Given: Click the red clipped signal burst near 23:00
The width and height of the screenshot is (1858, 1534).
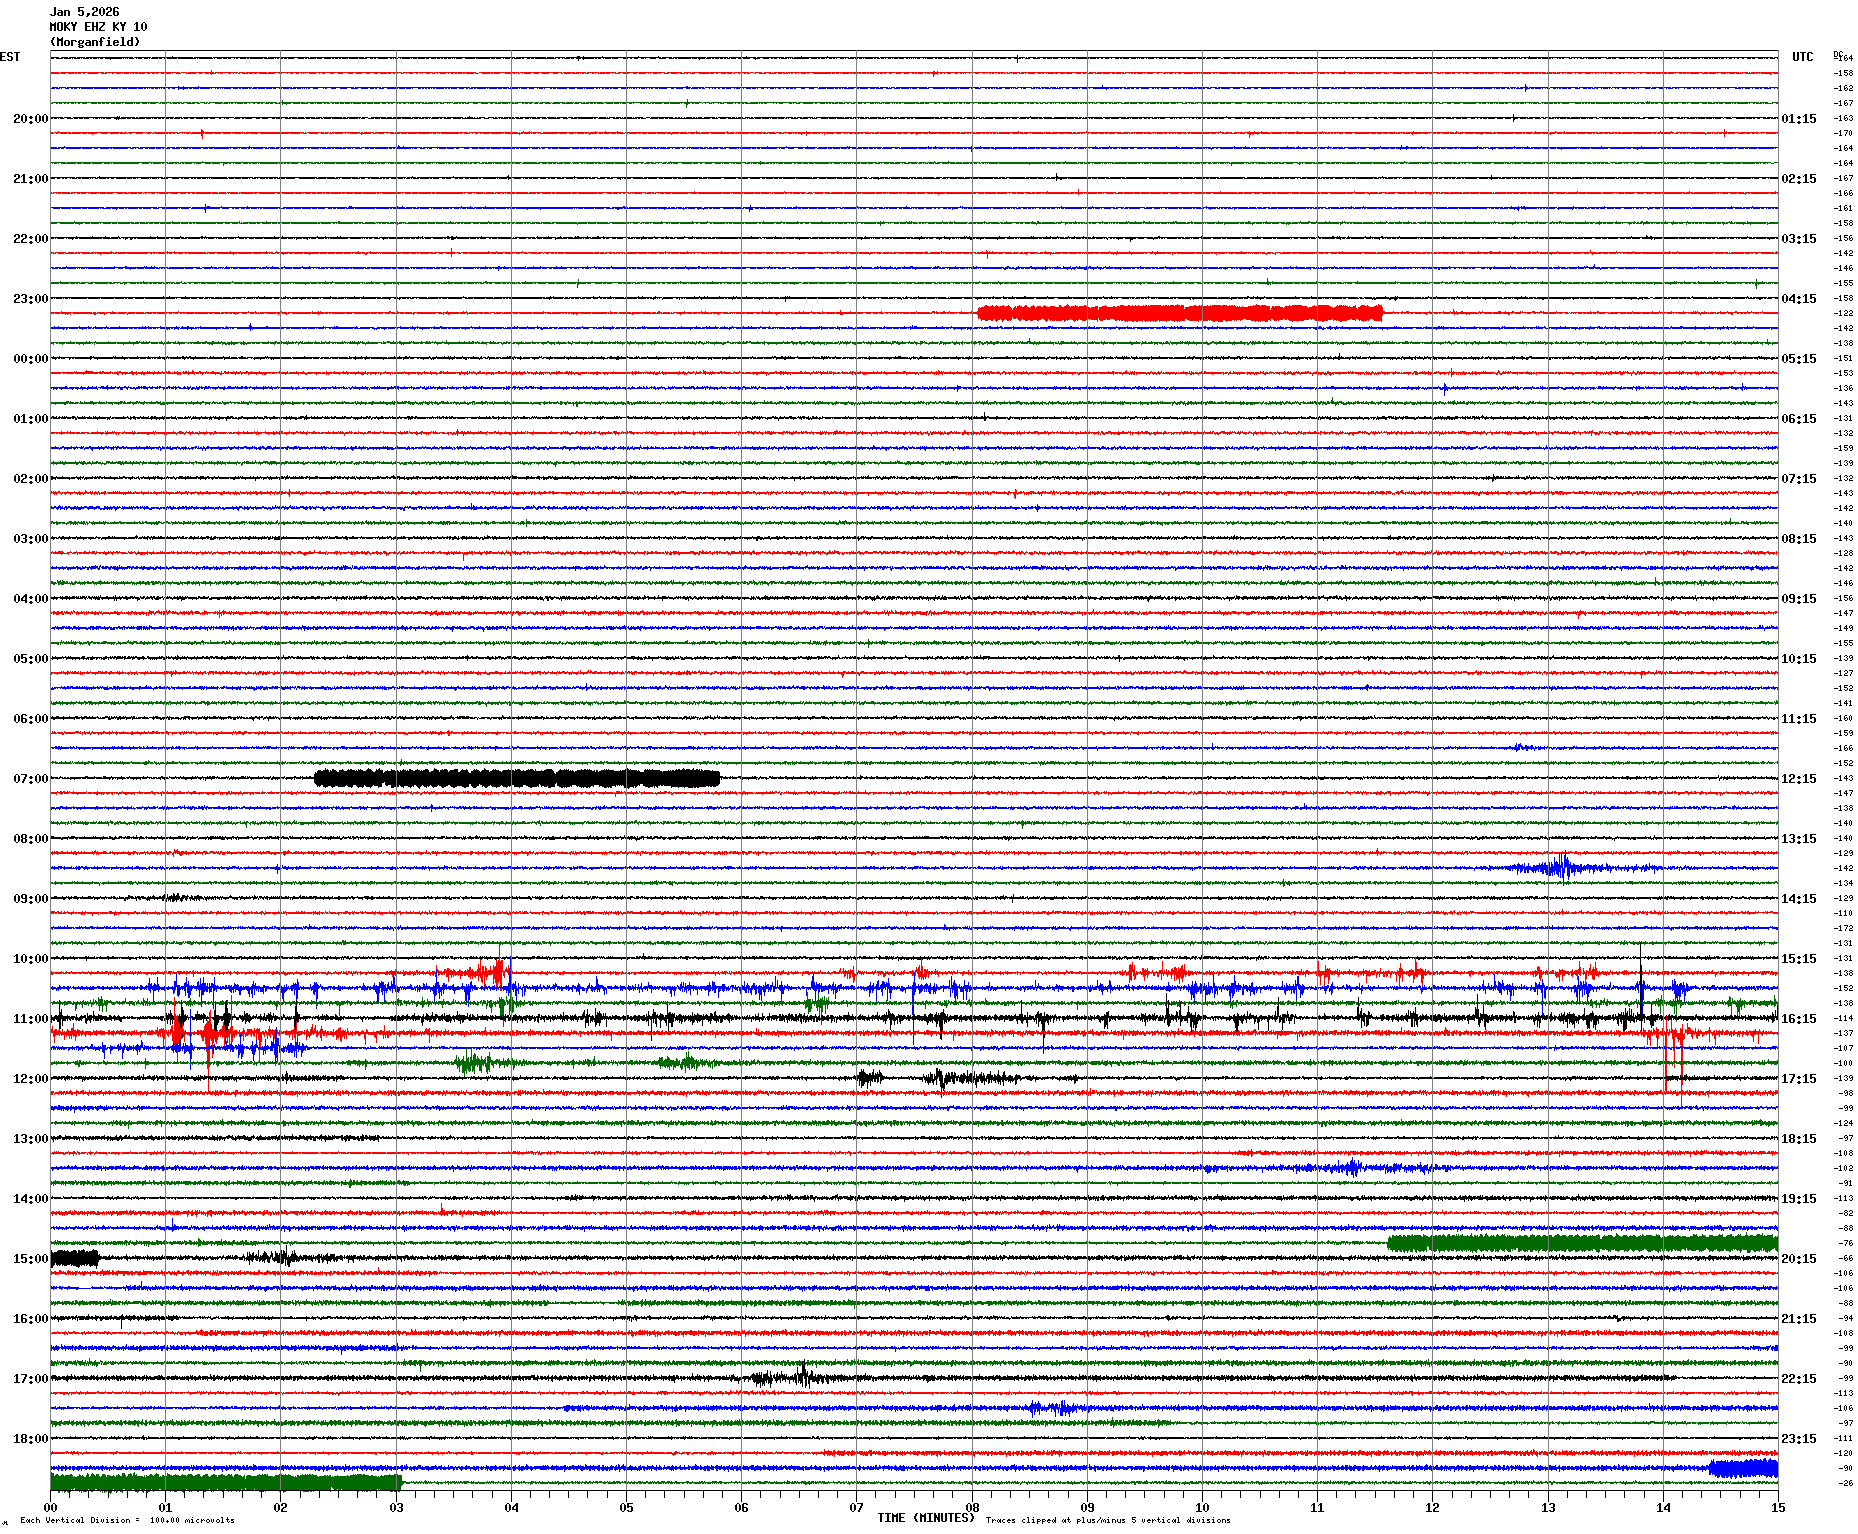Looking at the screenshot, I should click(1180, 313).
